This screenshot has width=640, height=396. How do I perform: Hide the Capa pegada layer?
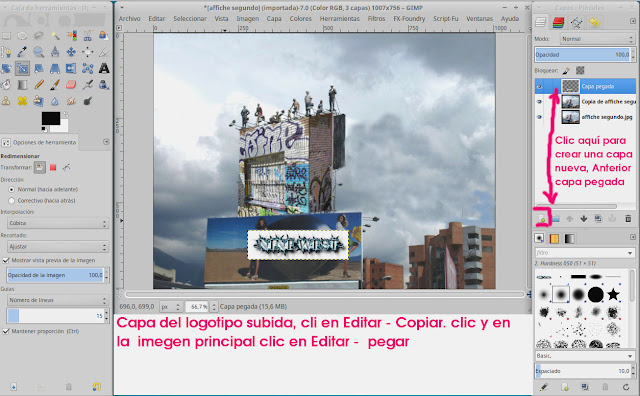540,87
